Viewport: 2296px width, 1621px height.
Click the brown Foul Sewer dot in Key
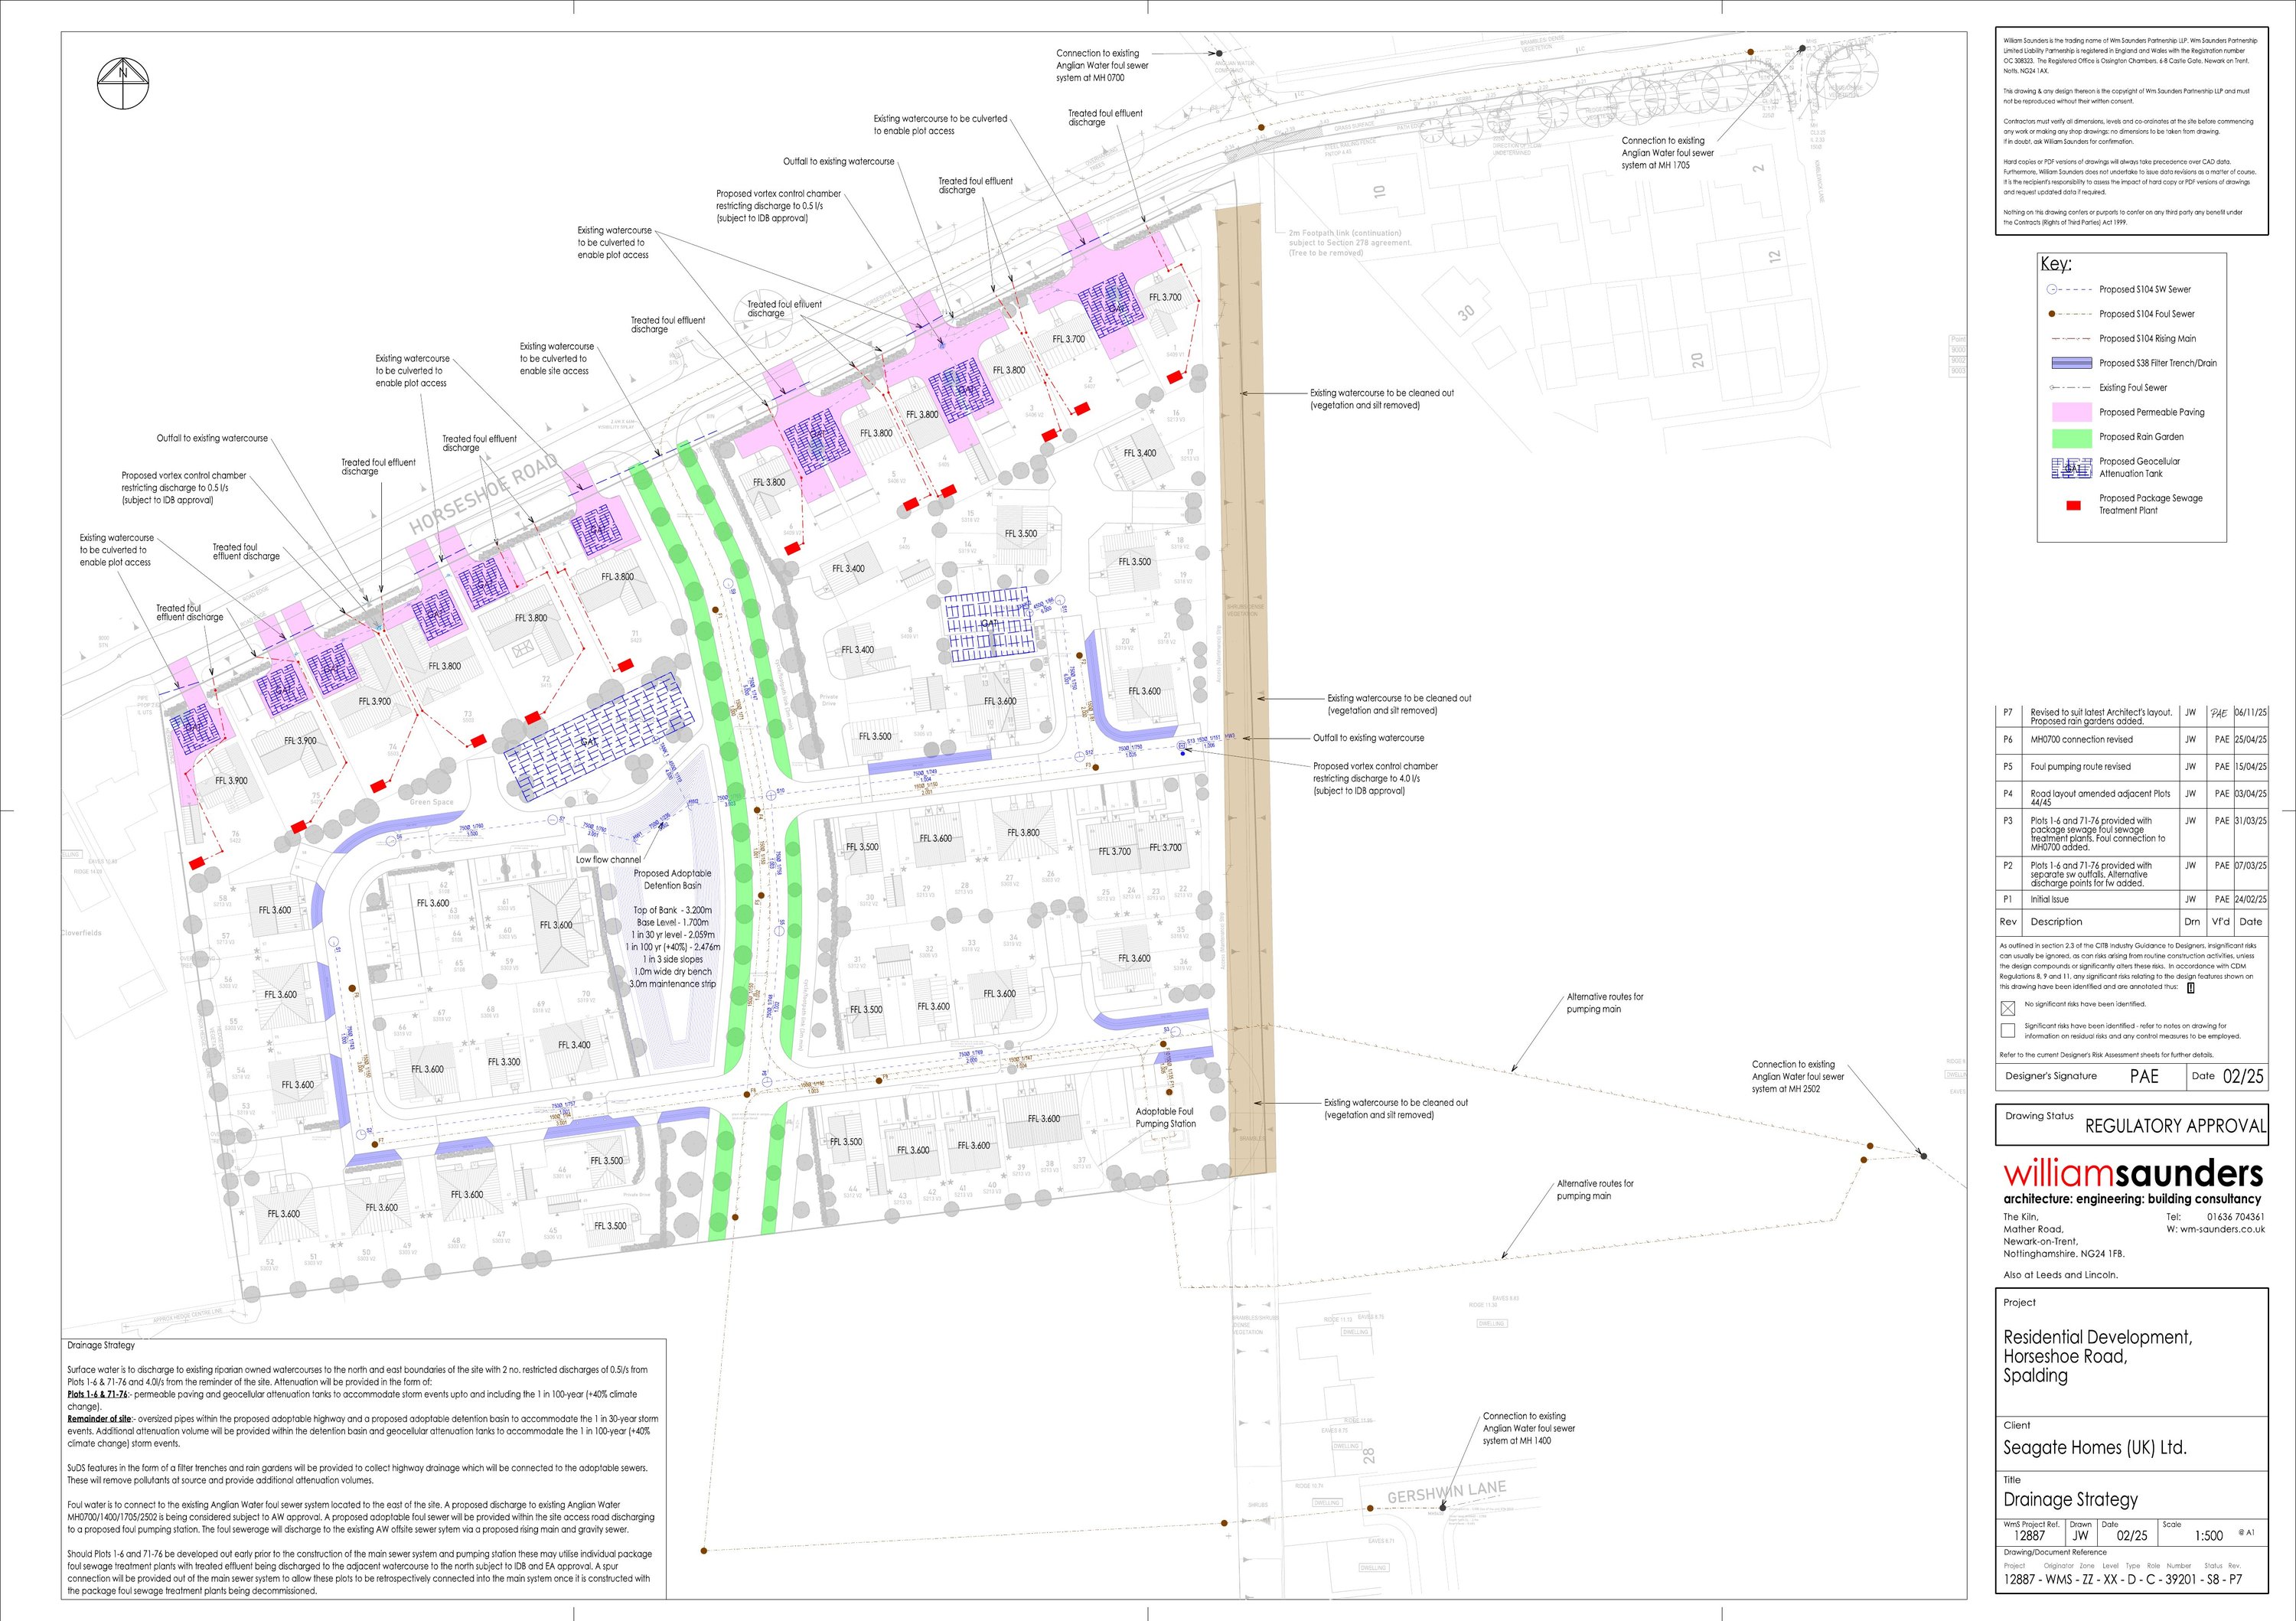click(2052, 314)
